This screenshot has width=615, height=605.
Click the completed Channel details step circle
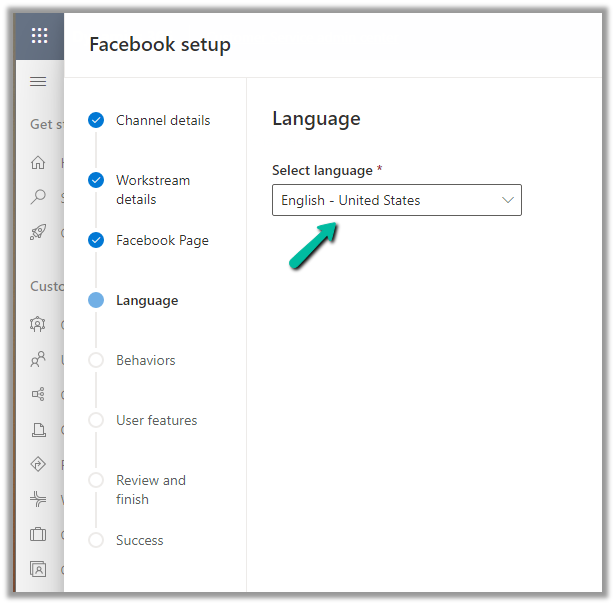96,120
